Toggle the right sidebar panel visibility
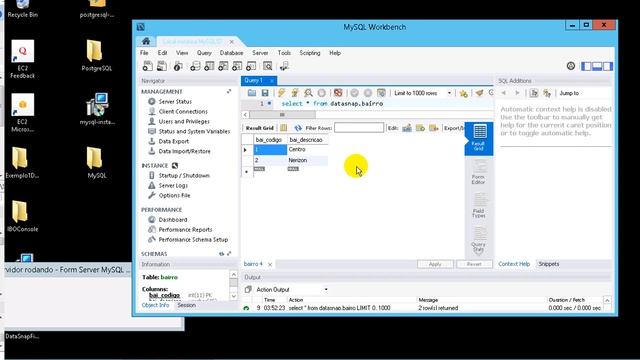 click(607, 66)
